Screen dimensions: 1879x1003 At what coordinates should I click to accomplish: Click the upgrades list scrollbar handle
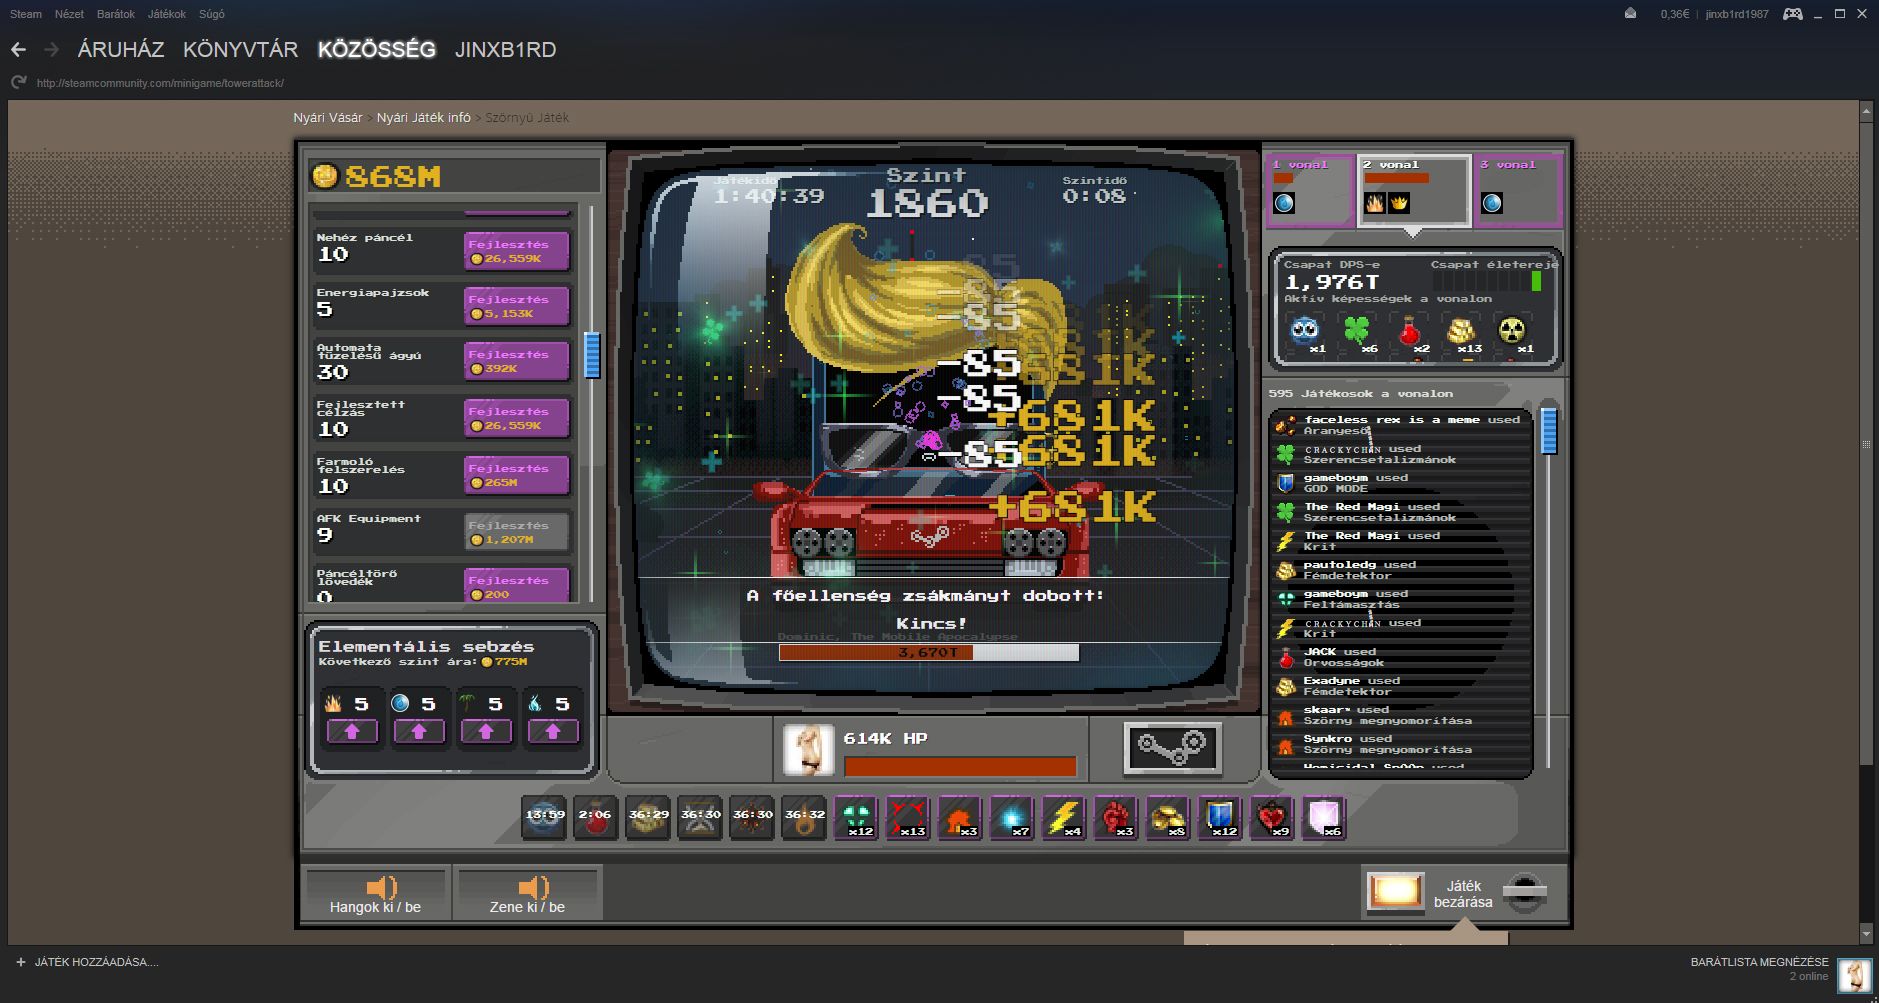(x=592, y=355)
